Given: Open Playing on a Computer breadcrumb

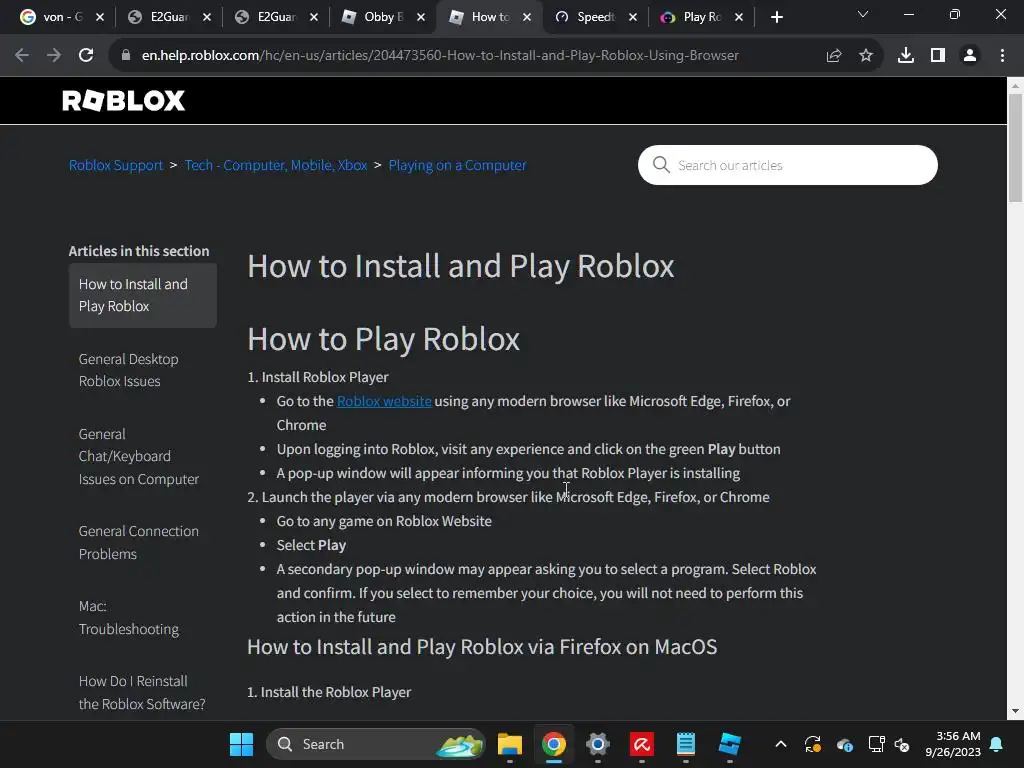Looking at the screenshot, I should [x=457, y=165].
